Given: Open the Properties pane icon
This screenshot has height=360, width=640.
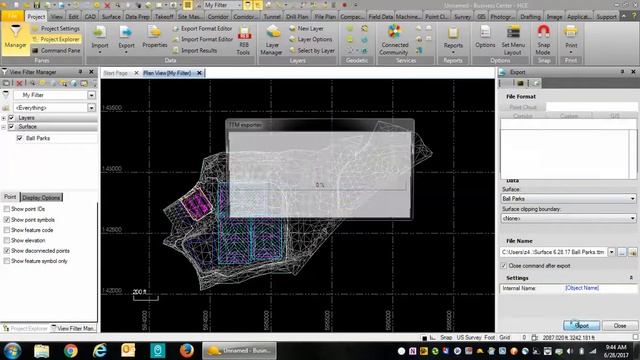Looking at the screenshot, I should click(x=155, y=37).
